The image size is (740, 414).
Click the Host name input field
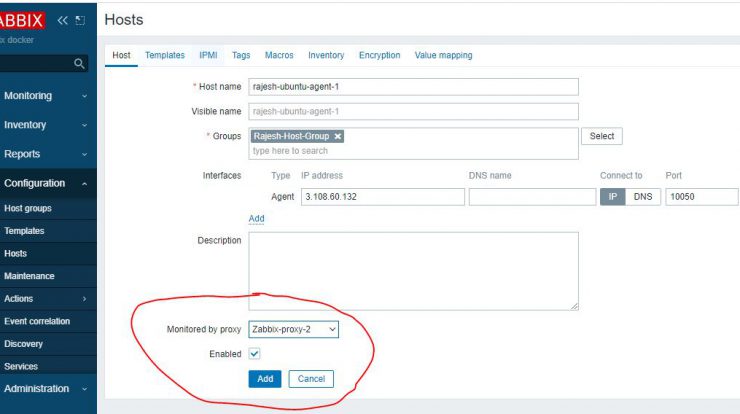pyautogui.click(x=413, y=87)
